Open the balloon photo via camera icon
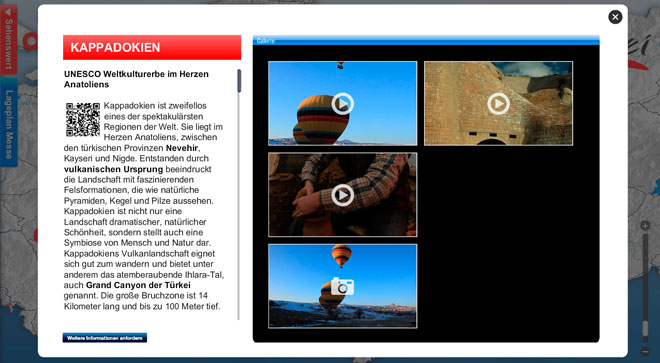The width and height of the screenshot is (660, 363). pyautogui.click(x=342, y=286)
